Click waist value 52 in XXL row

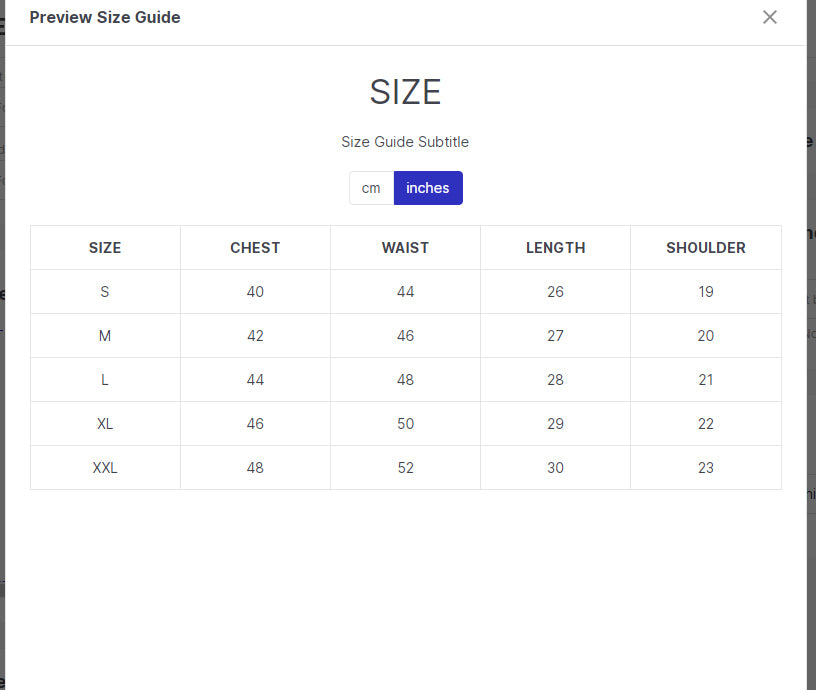click(405, 468)
